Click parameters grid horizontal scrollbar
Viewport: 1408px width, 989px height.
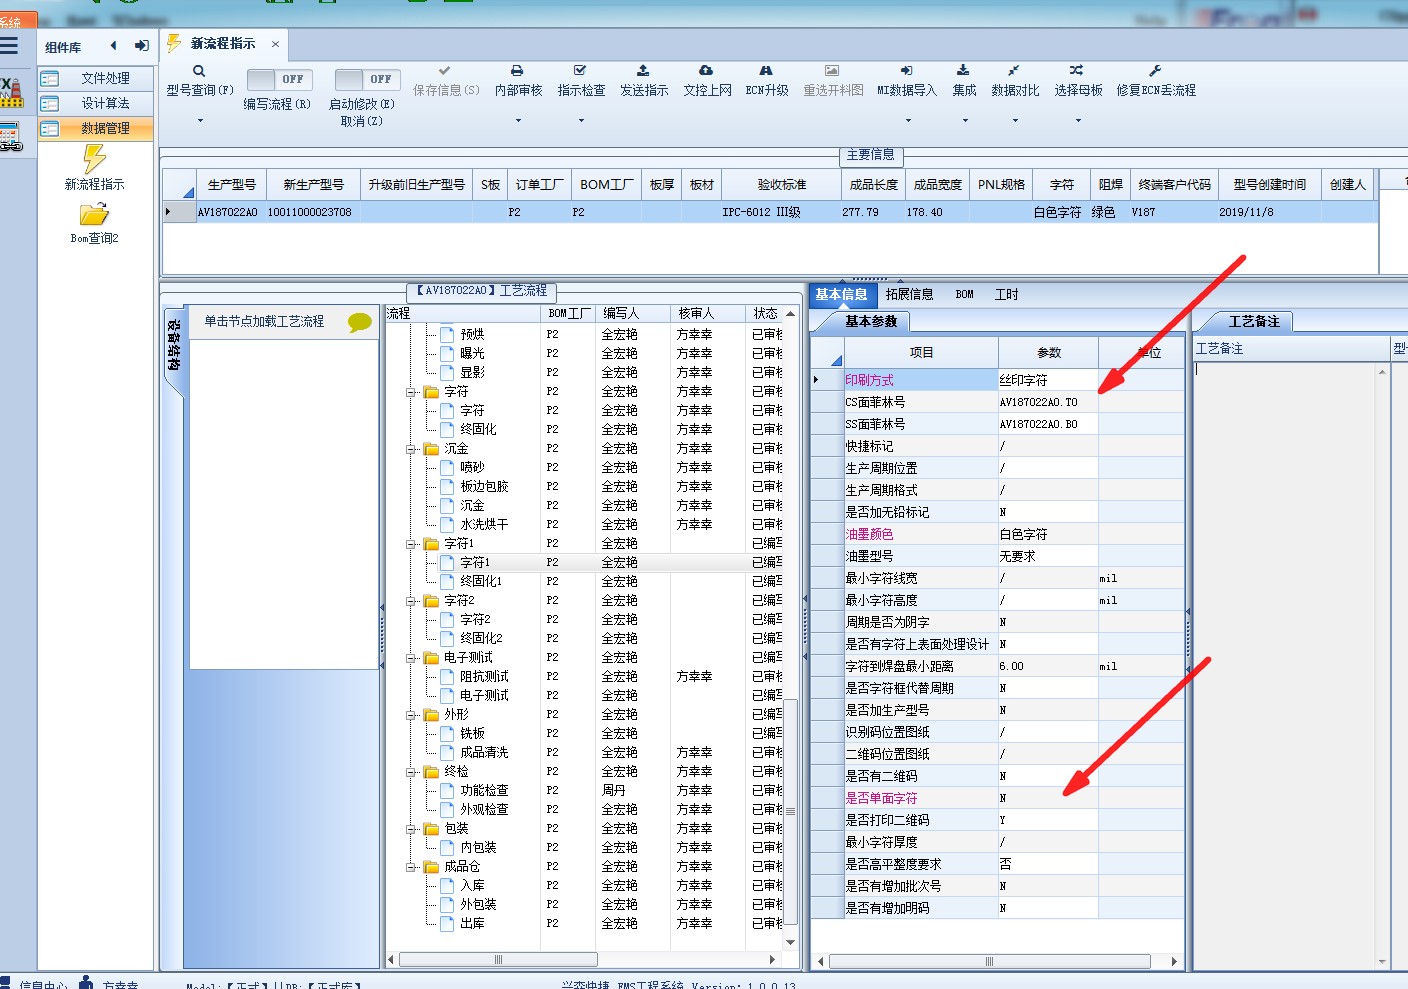pos(989,961)
